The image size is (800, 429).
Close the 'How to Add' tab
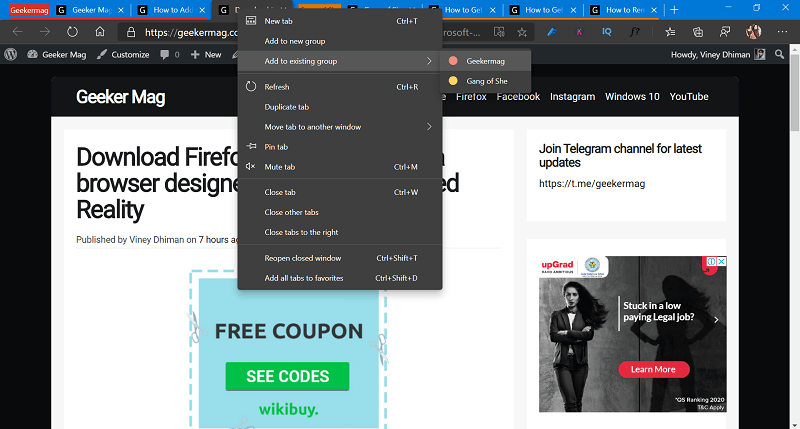click(x=202, y=10)
